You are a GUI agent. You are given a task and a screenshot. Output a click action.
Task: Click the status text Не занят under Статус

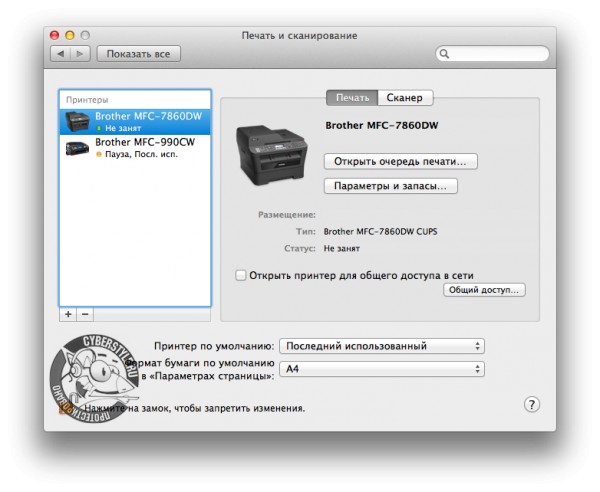coord(342,249)
